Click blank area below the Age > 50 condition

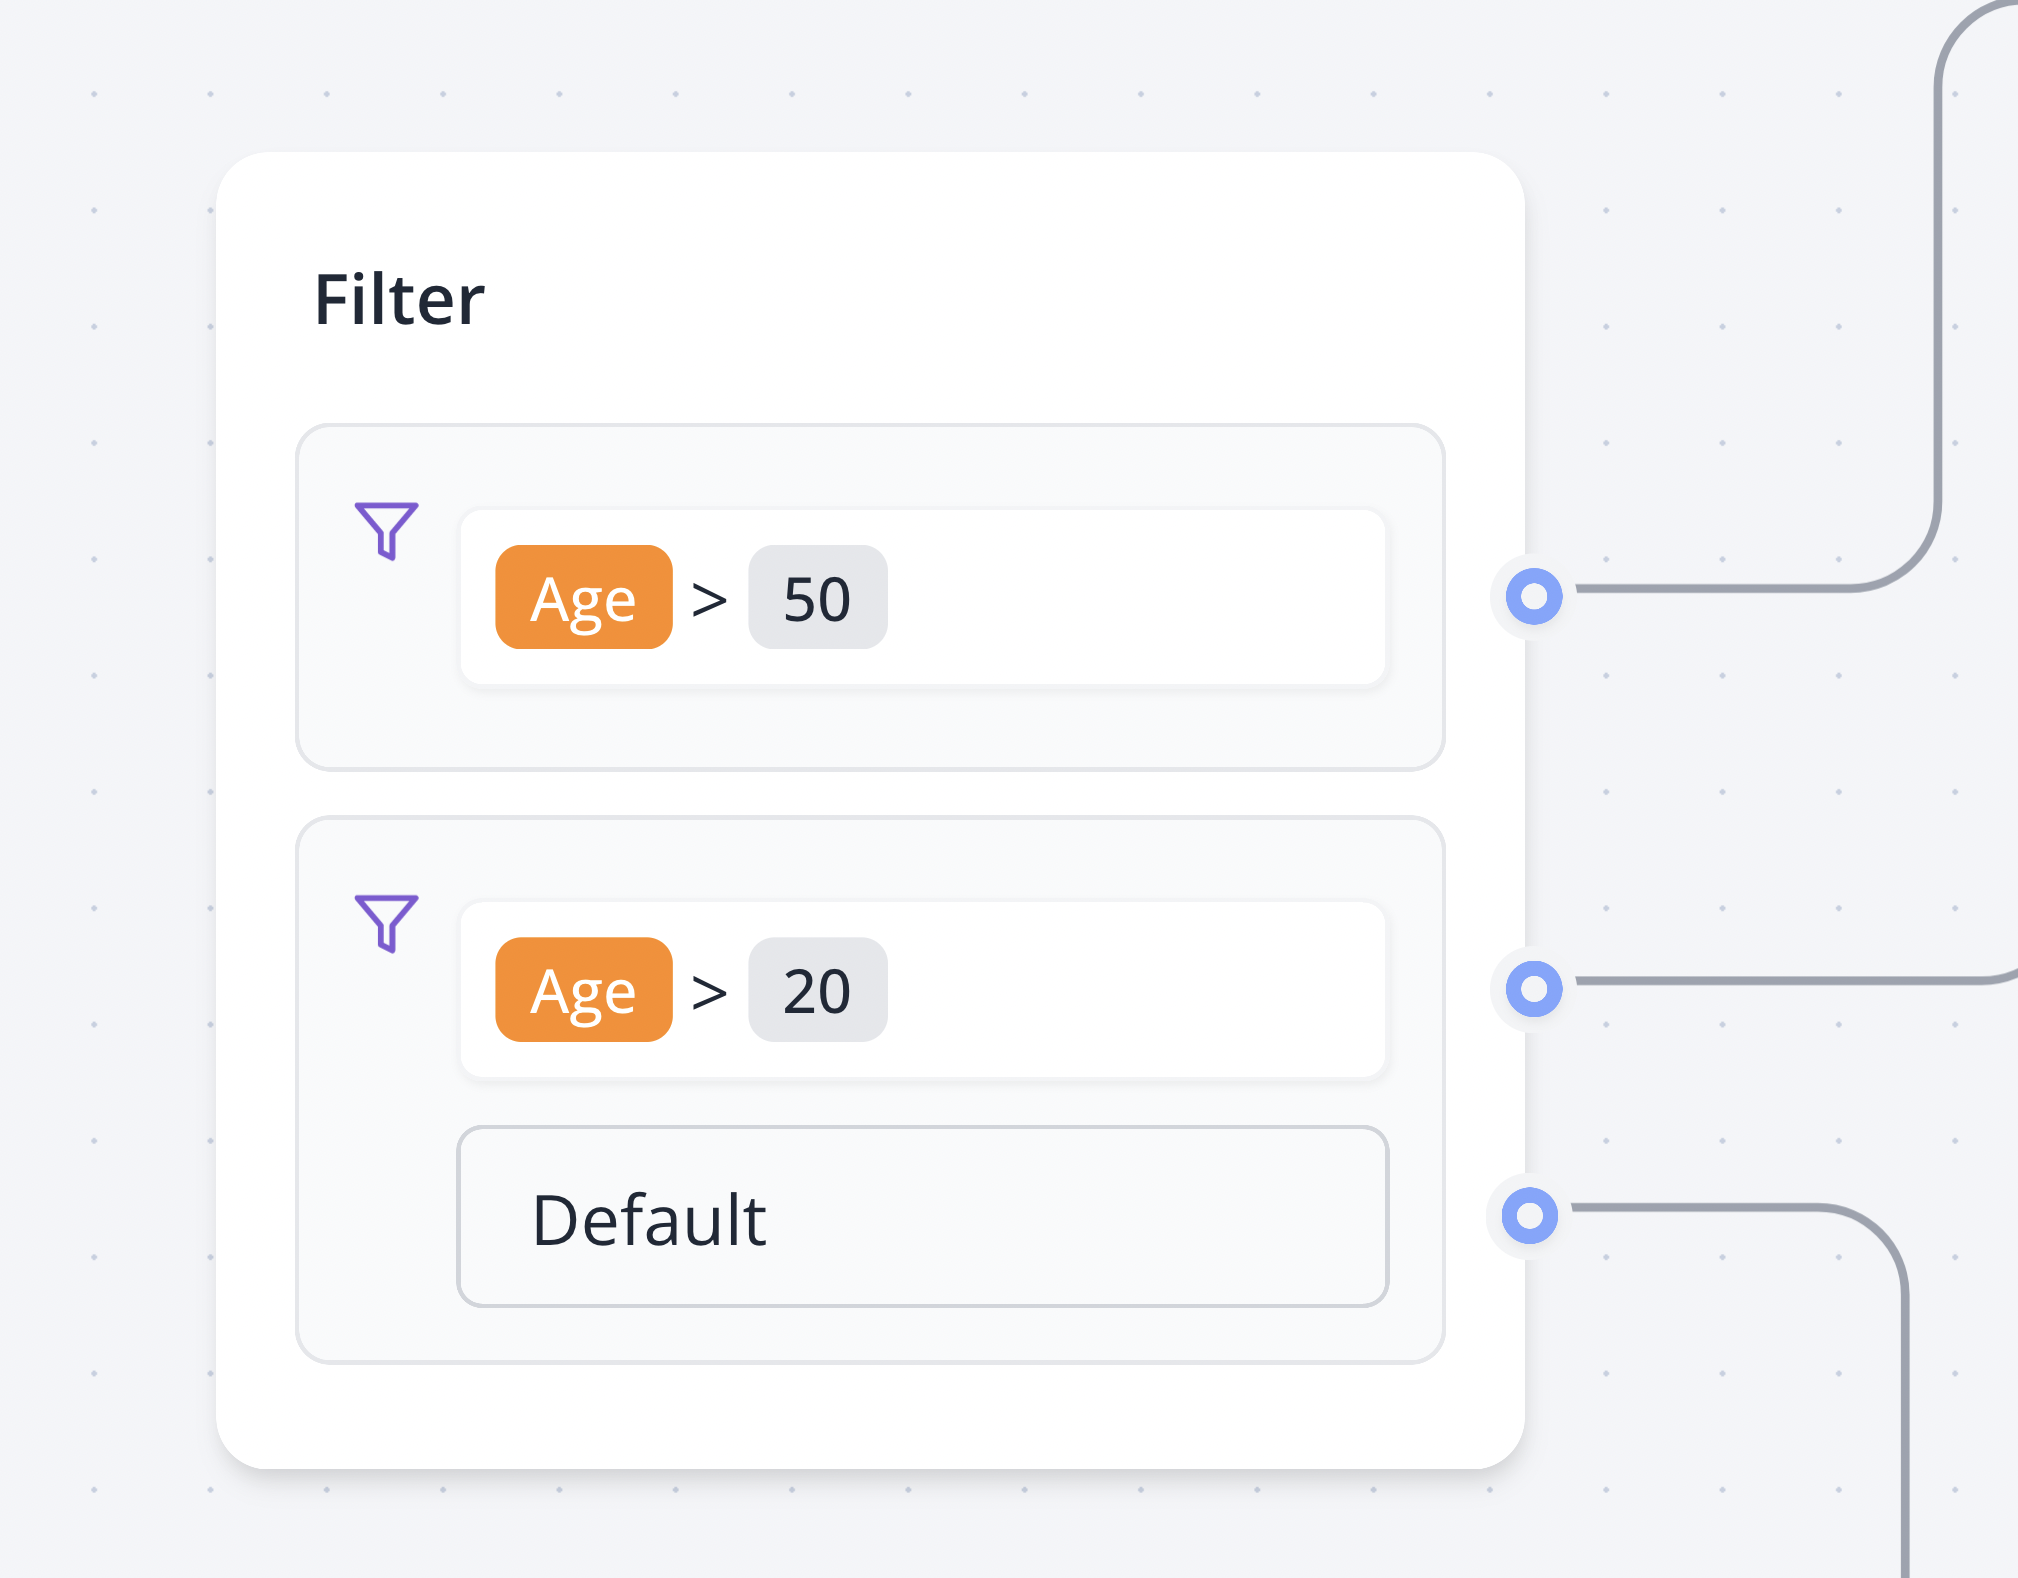870,728
